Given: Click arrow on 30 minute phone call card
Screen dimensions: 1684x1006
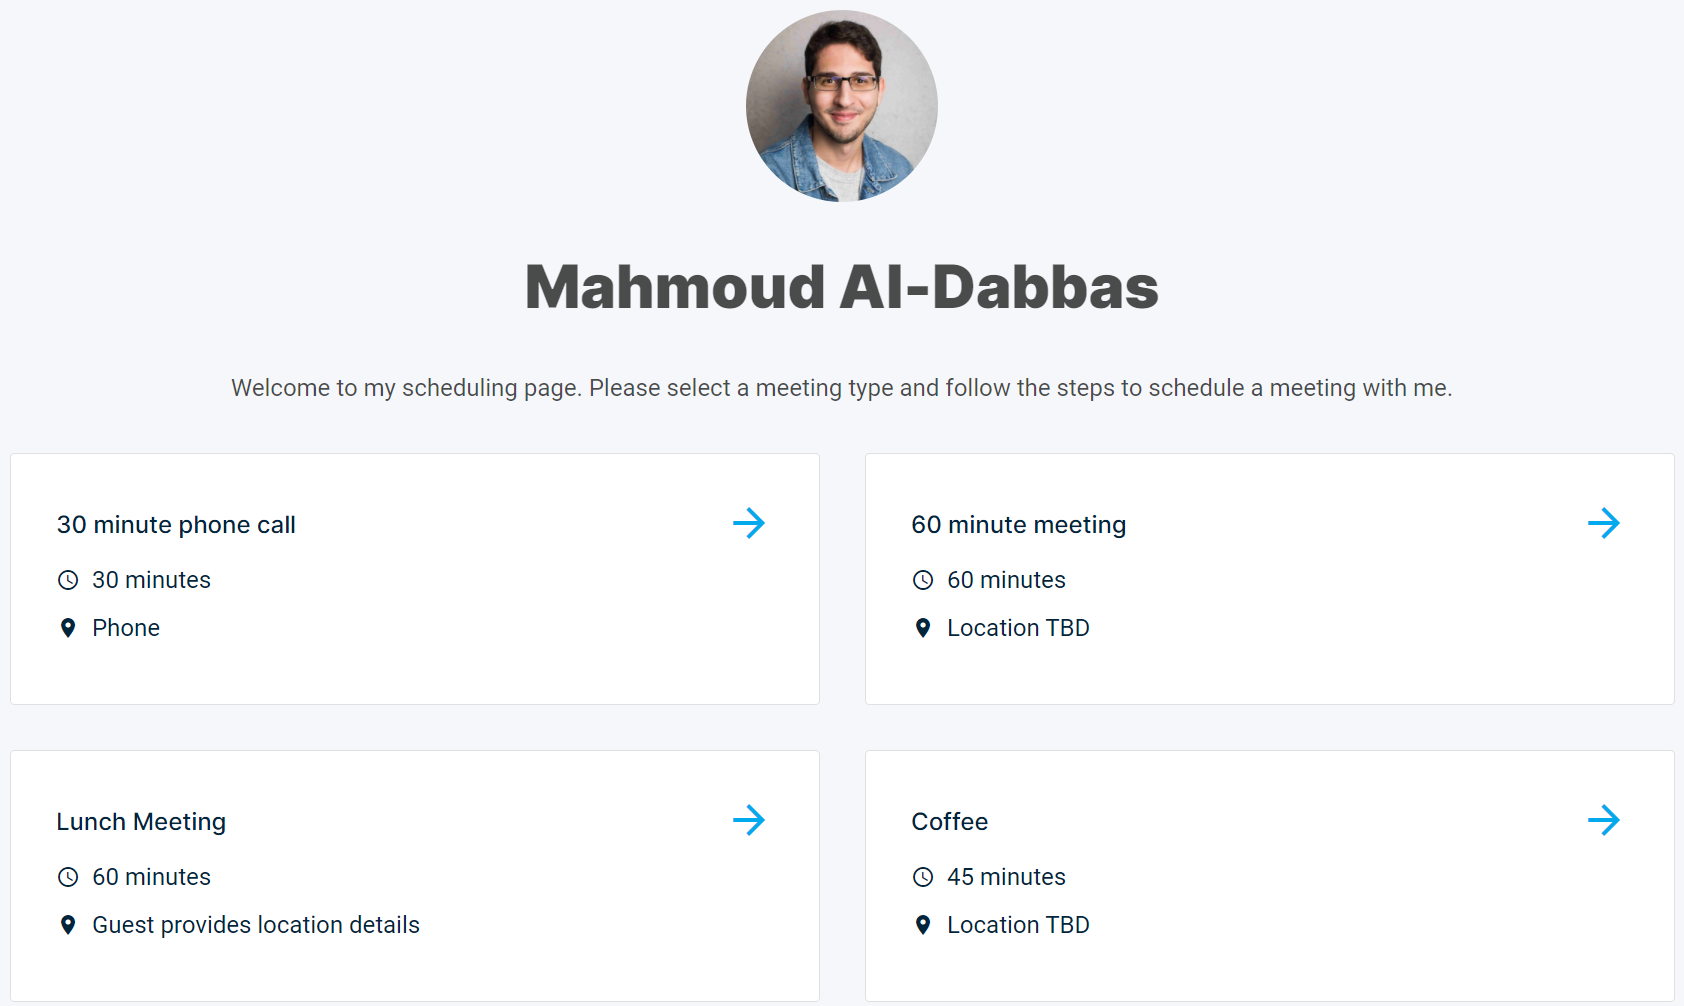Looking at the screenshot, I should (x=748, y=523).
